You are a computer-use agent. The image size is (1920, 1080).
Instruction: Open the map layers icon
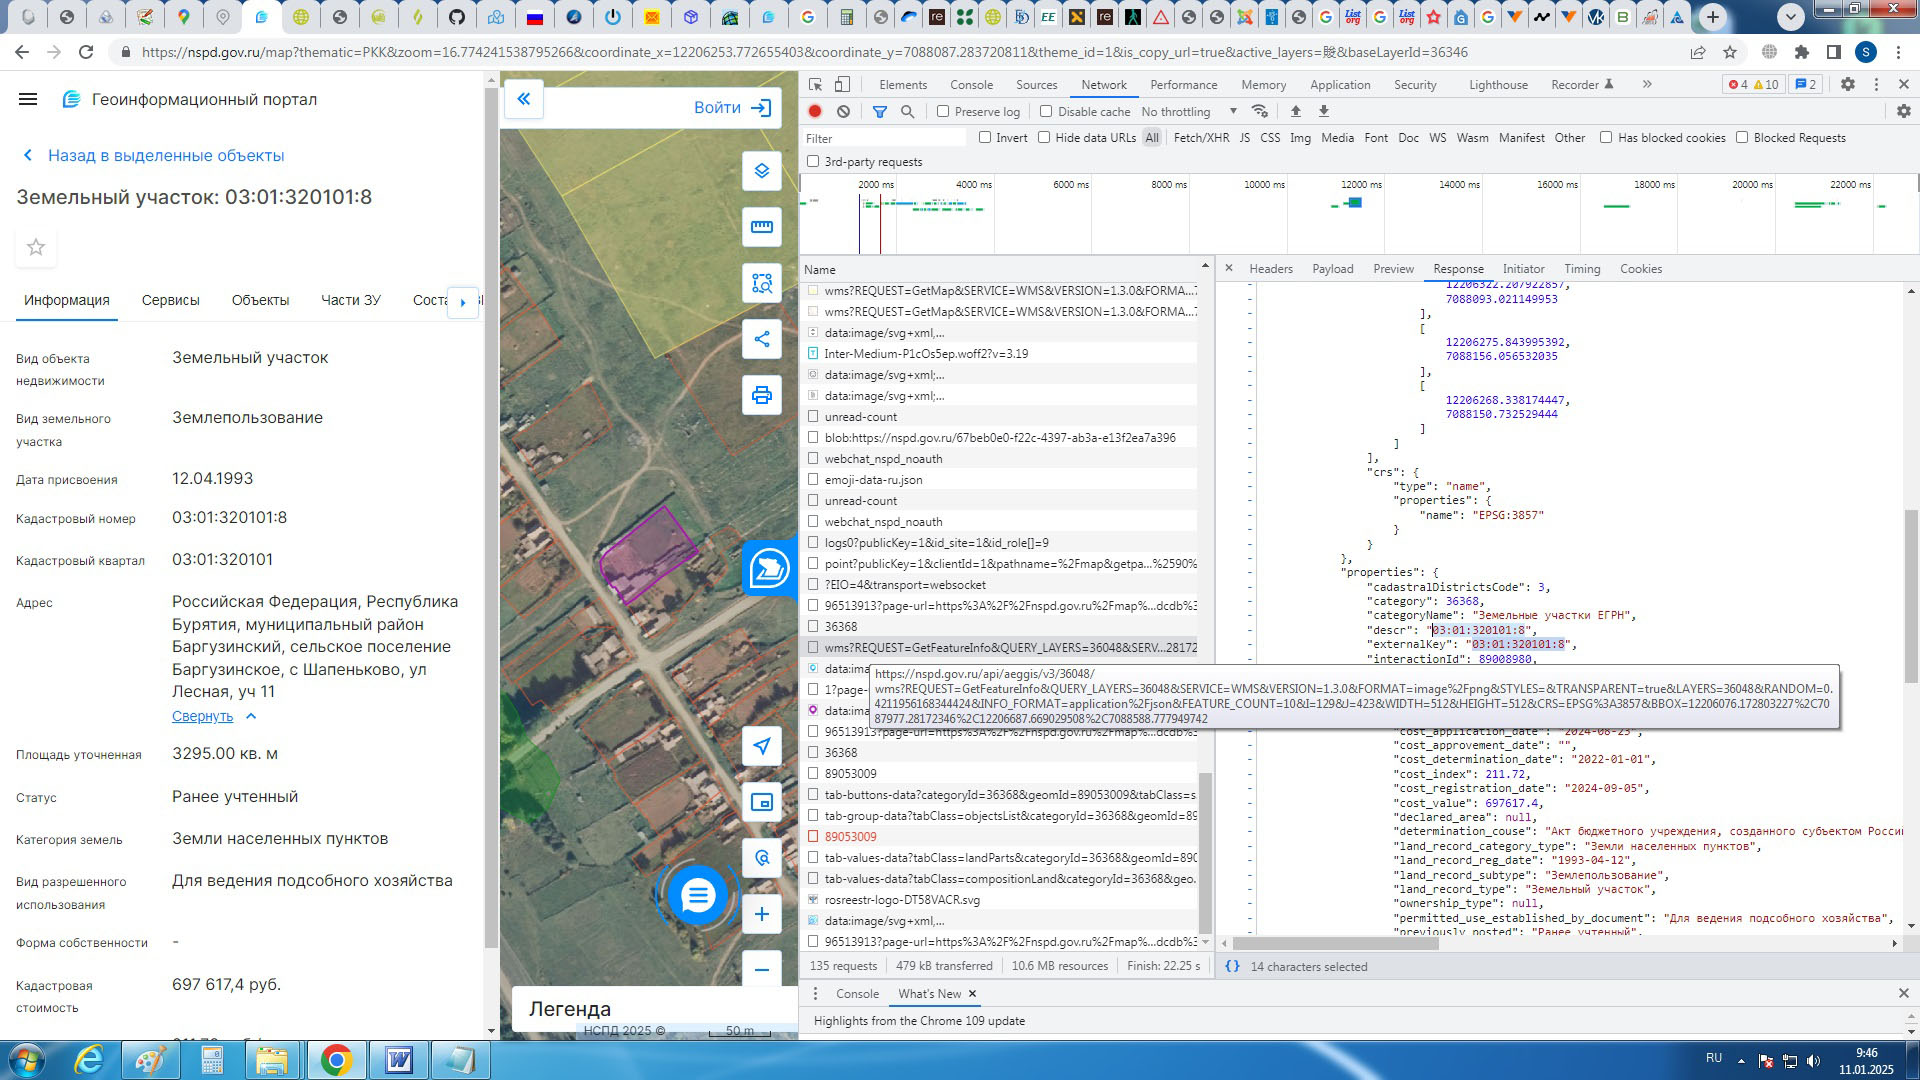tap(761, 171)
